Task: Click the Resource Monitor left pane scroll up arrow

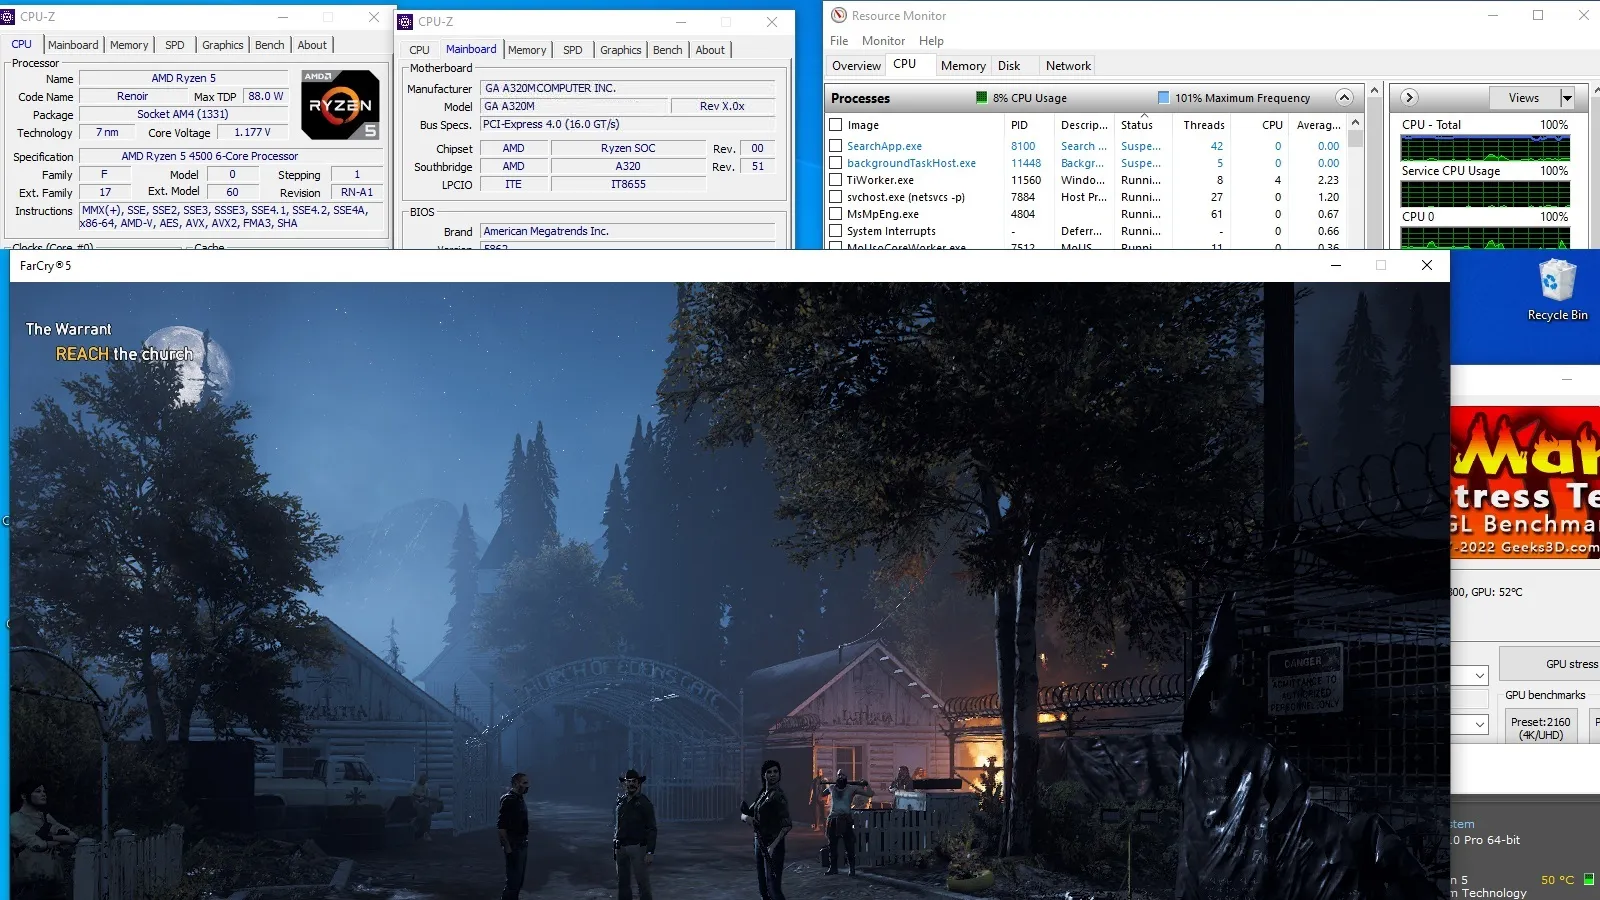Action: [1374, 91]
